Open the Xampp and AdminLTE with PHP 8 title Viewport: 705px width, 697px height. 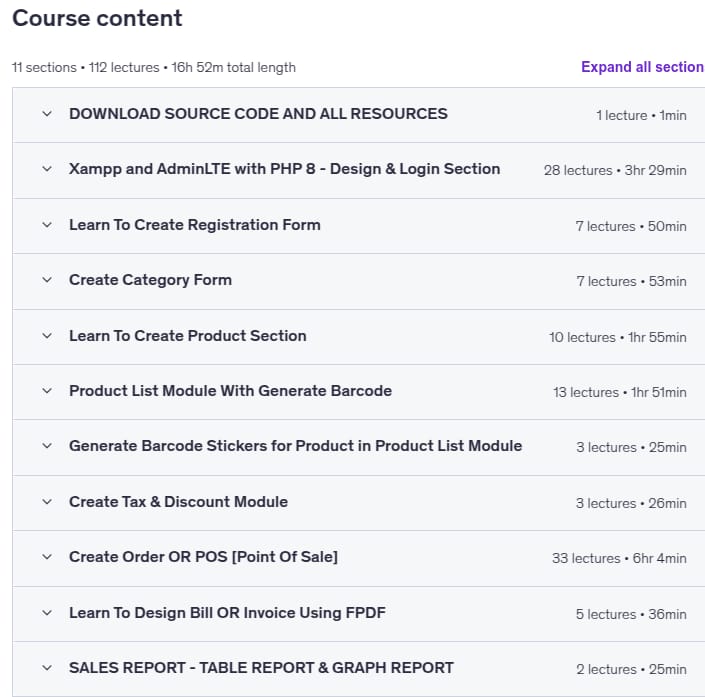tap(285, 169)
